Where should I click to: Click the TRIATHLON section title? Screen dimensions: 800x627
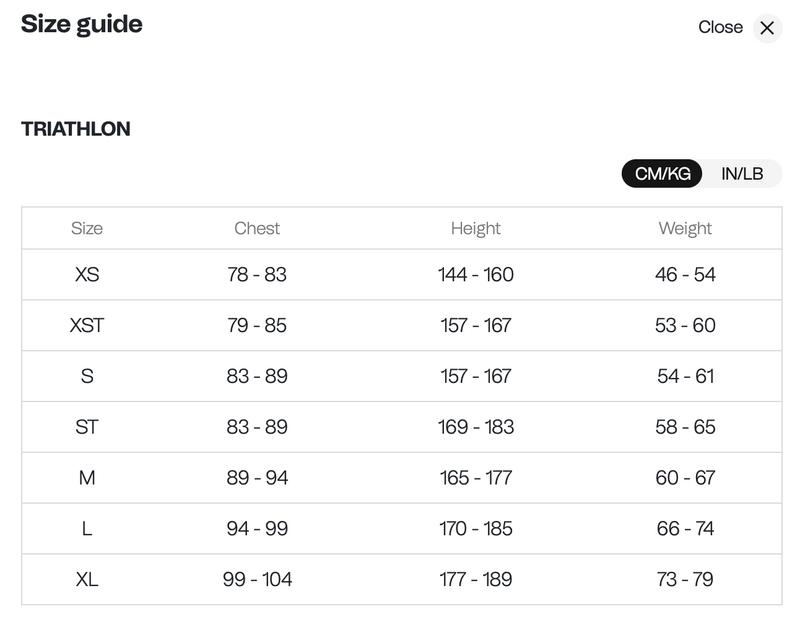point(76,129)
